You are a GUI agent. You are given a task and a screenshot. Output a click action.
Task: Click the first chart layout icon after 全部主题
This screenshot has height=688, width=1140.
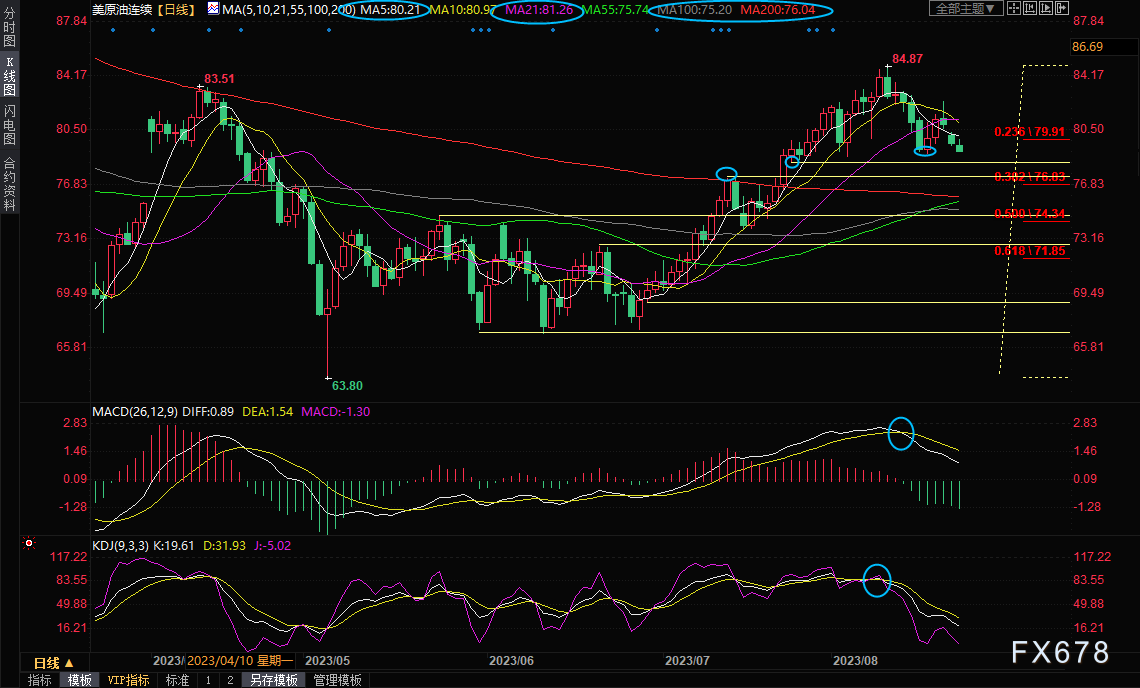point(1016,9)
